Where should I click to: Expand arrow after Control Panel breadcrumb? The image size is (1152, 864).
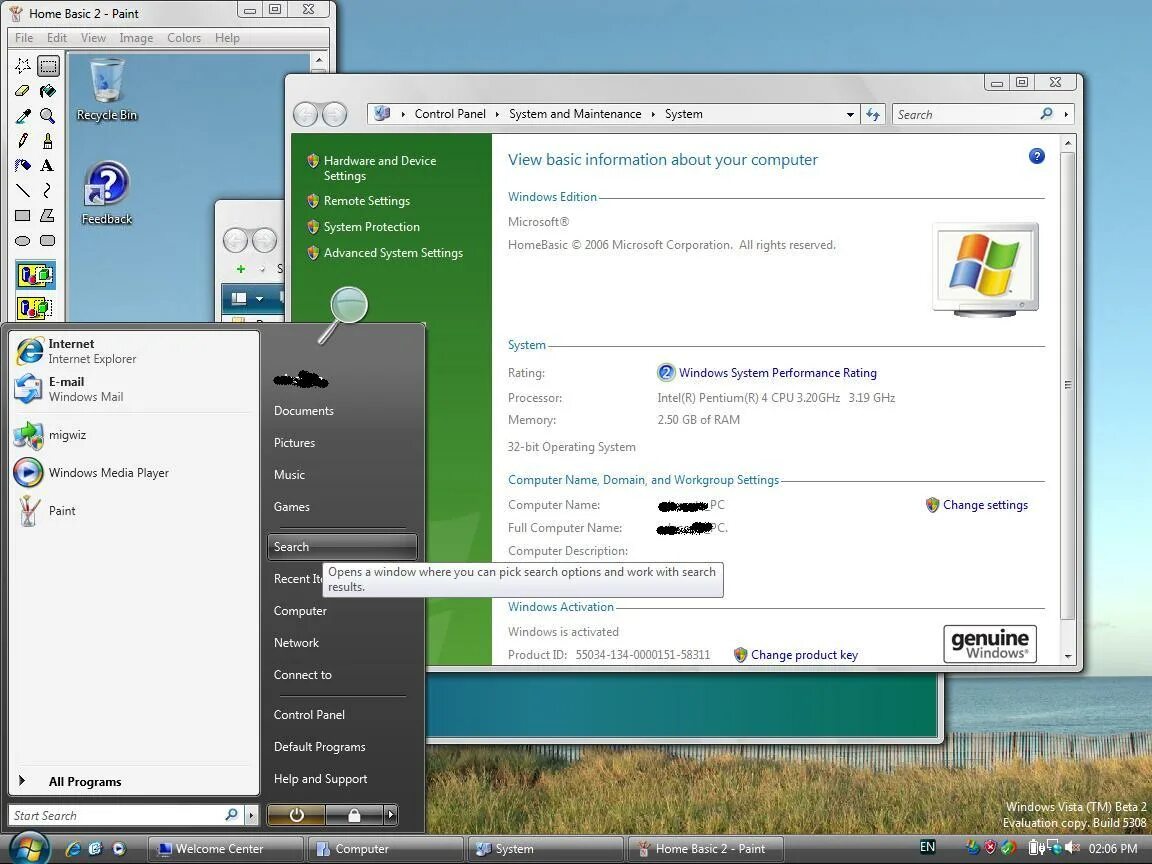click(x=497, y=114)
